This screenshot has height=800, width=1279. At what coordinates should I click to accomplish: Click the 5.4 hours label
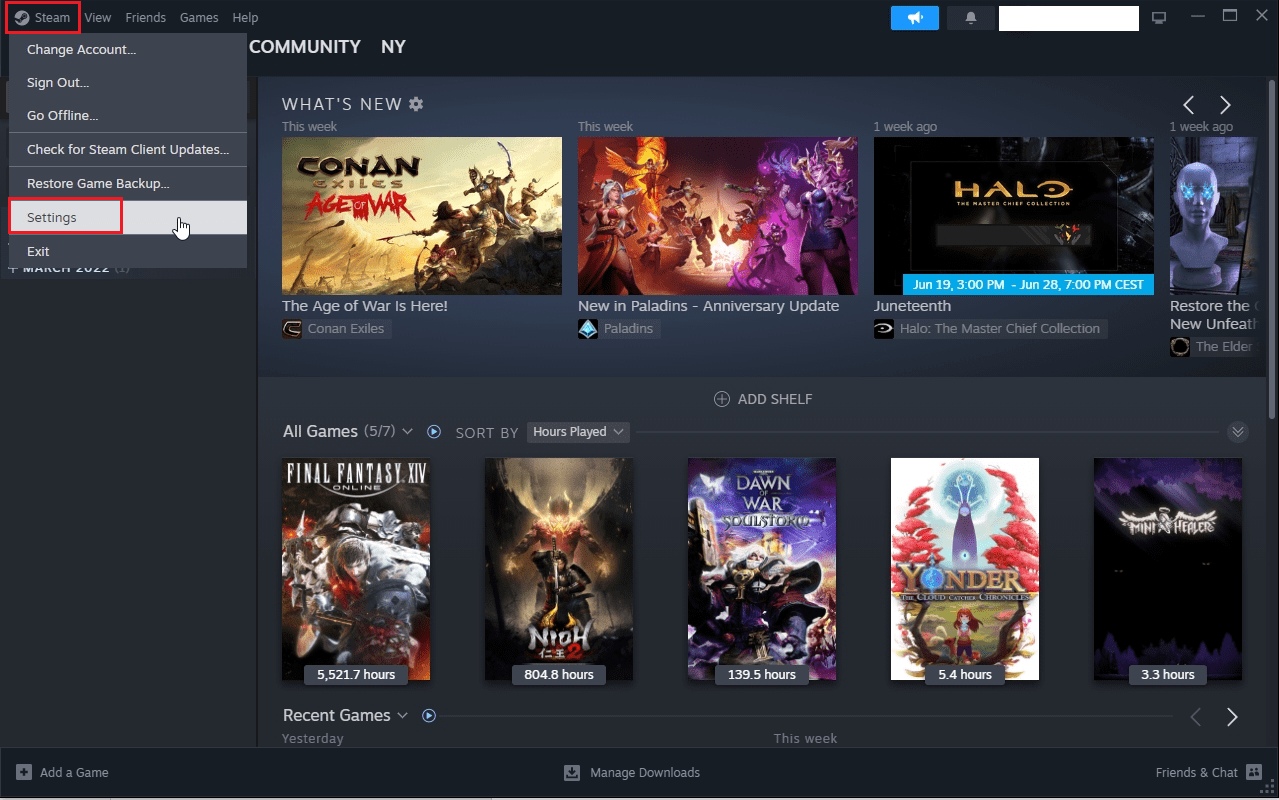coord(965,675)
